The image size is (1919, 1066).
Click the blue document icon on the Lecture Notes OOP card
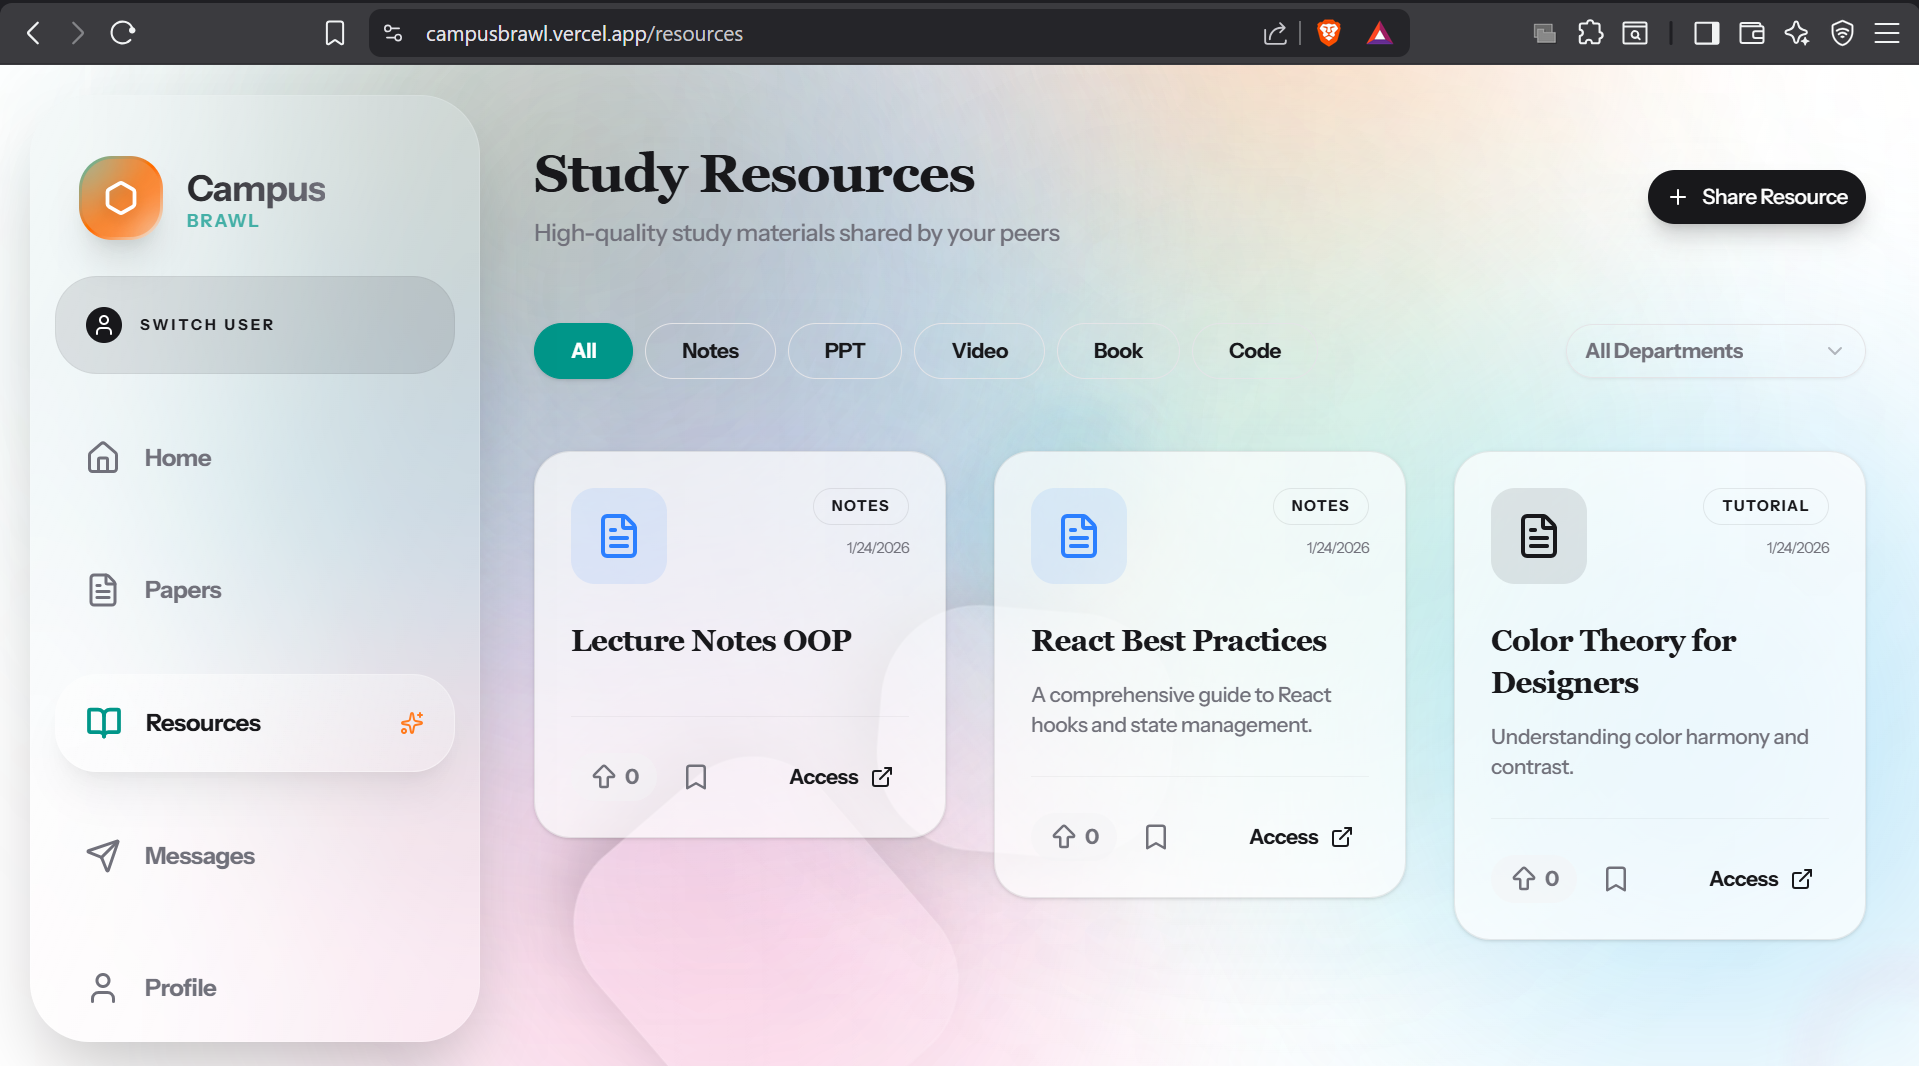pos(619,536)
